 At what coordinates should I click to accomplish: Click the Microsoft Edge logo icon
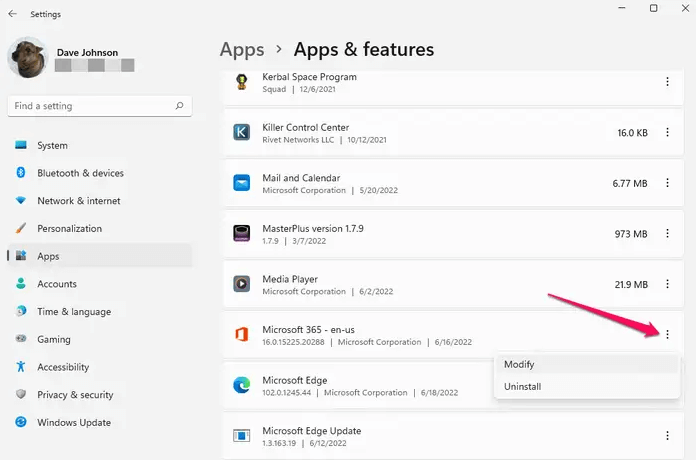(241, 385)
